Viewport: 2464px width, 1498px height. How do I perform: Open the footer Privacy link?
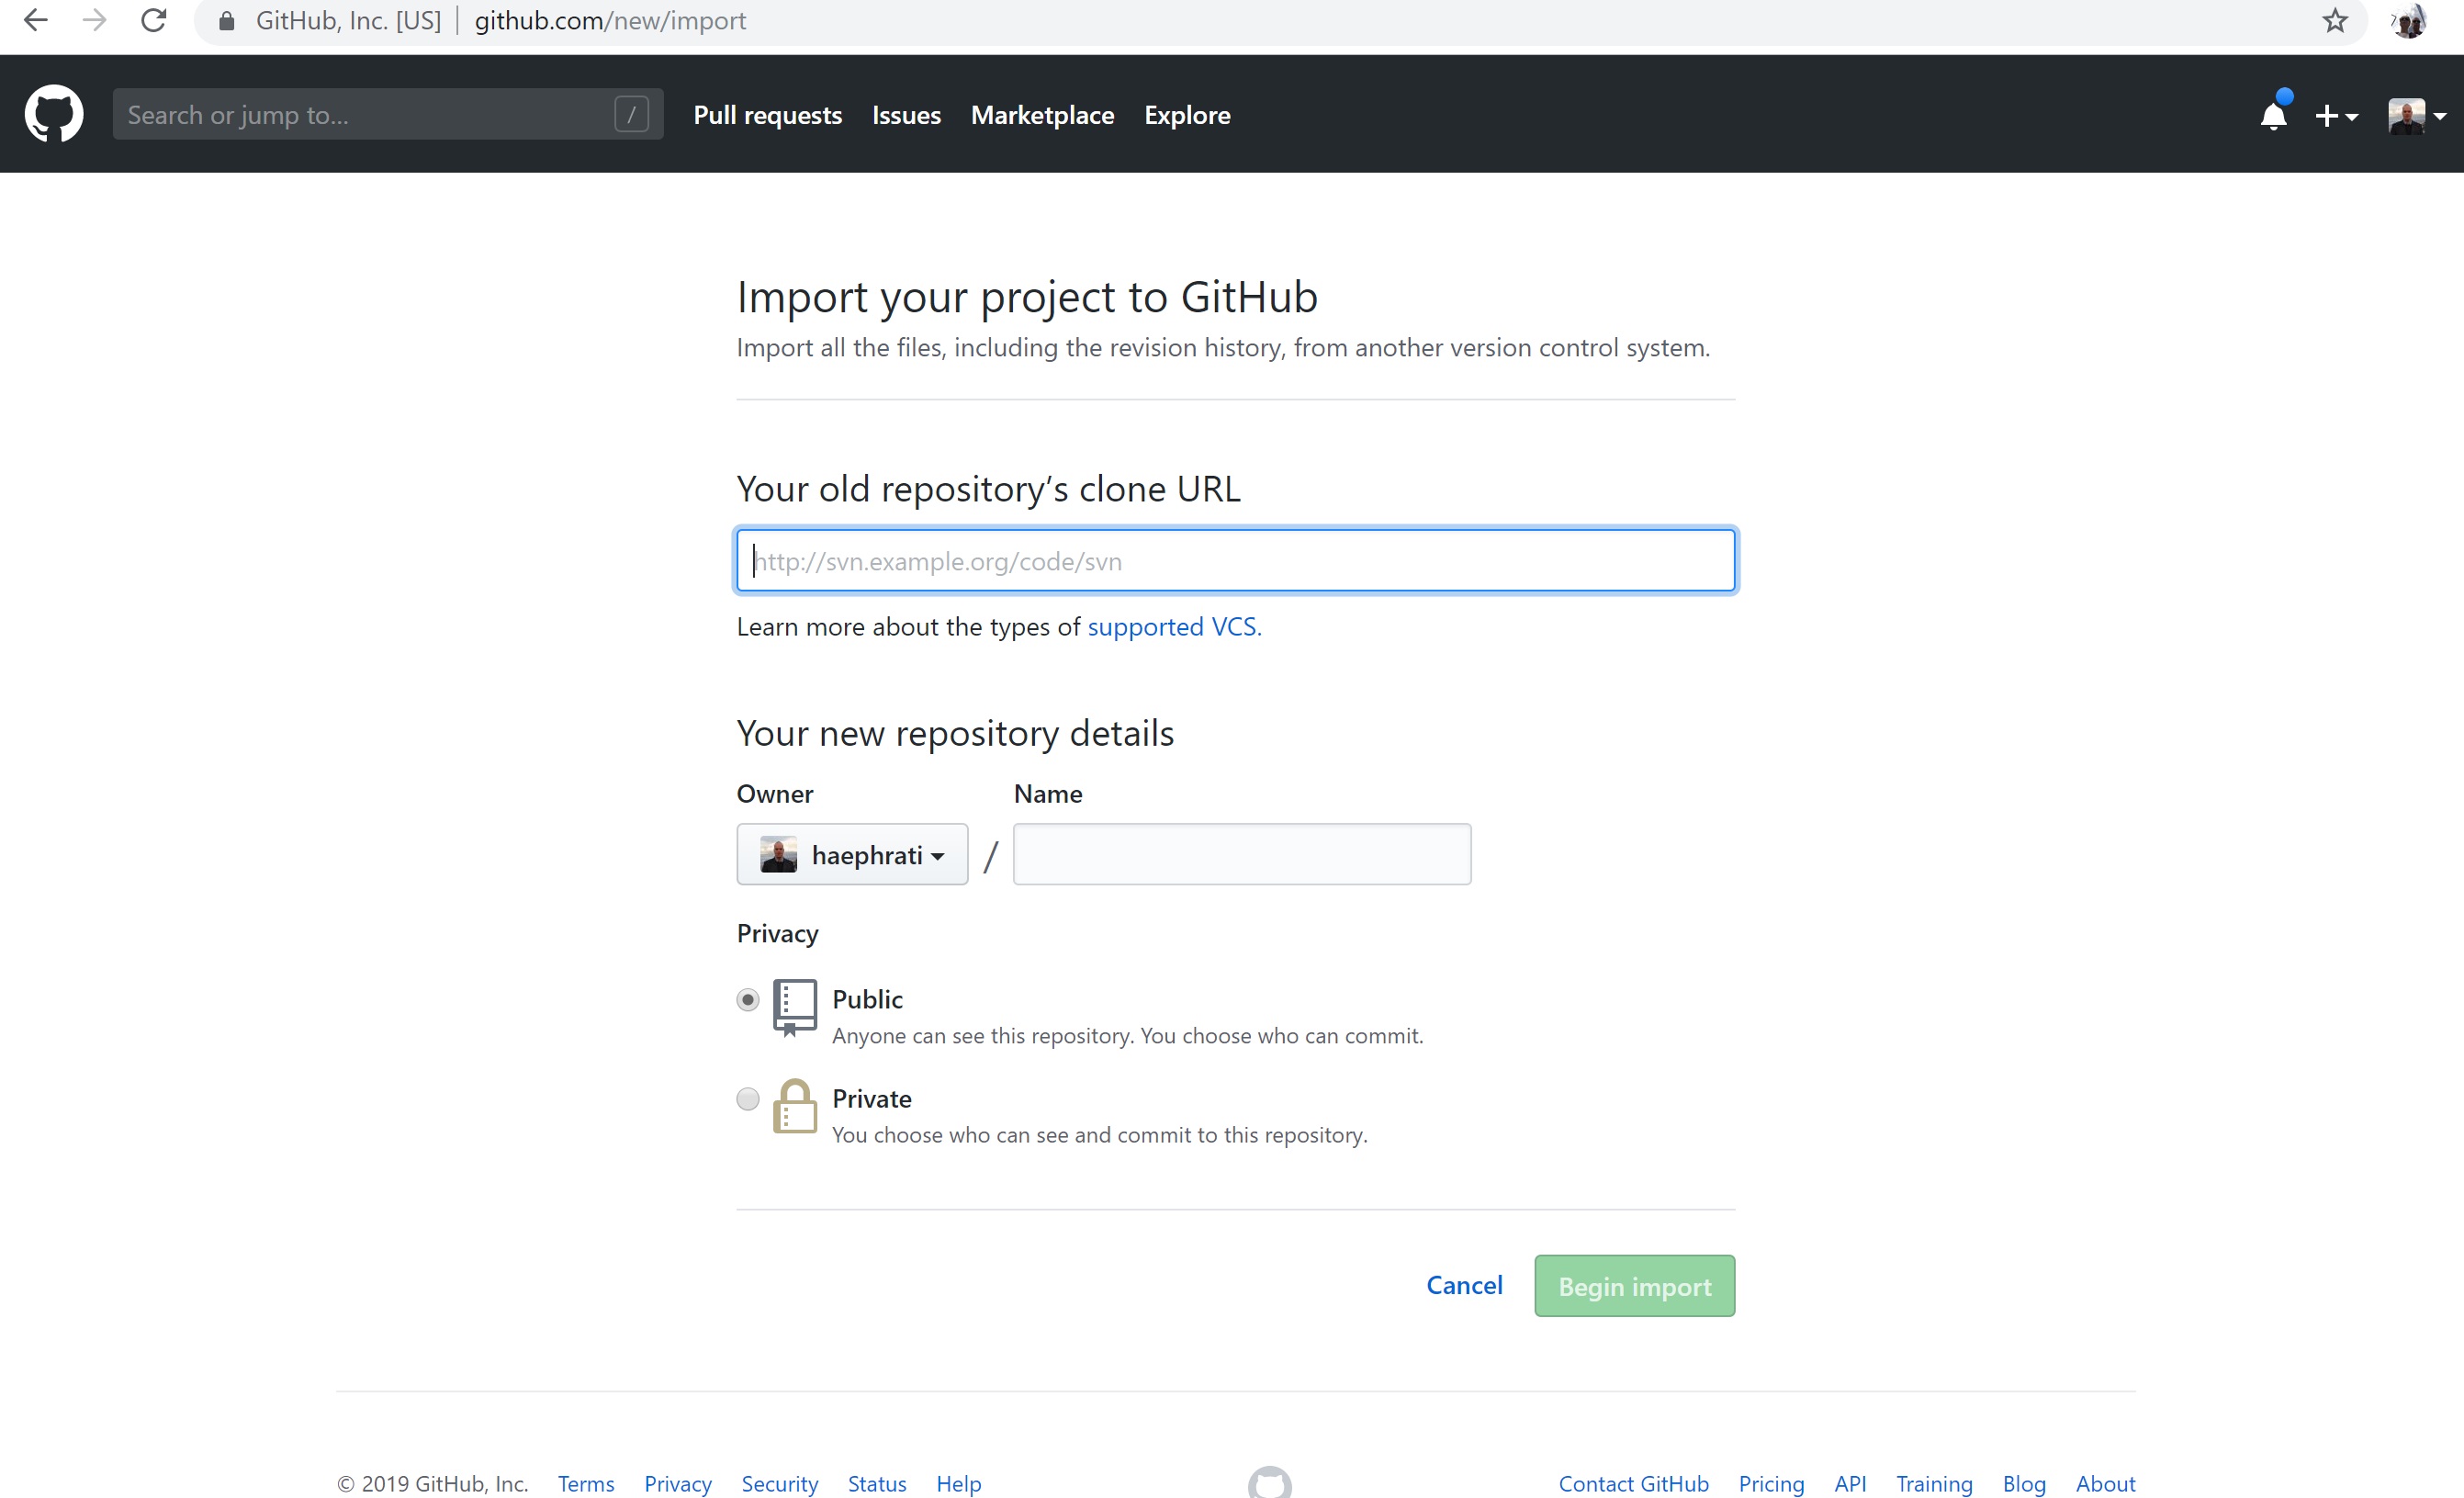pos(677,1483)
